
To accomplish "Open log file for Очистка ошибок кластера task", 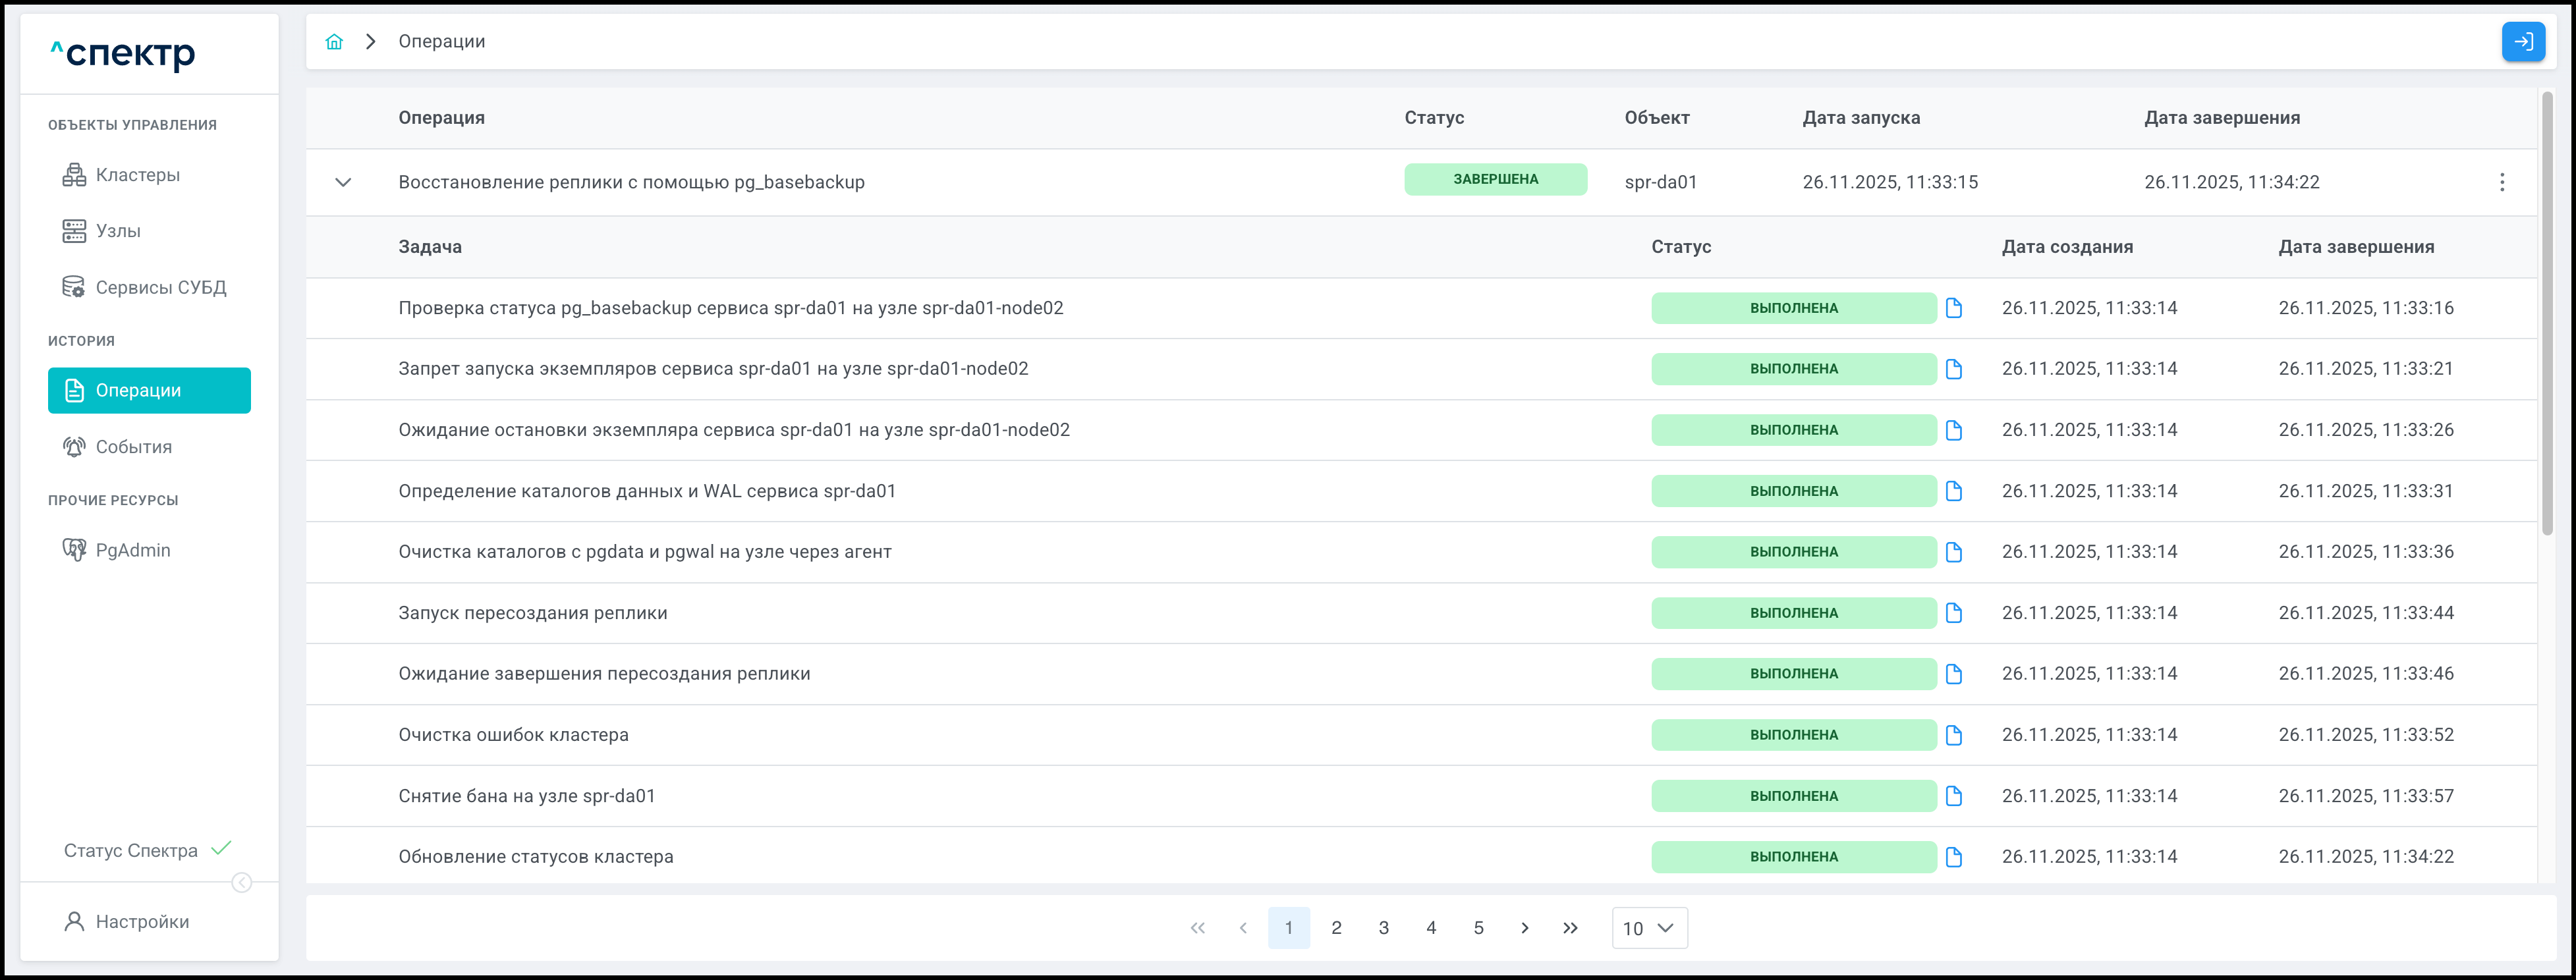I will coord(1953,735).
